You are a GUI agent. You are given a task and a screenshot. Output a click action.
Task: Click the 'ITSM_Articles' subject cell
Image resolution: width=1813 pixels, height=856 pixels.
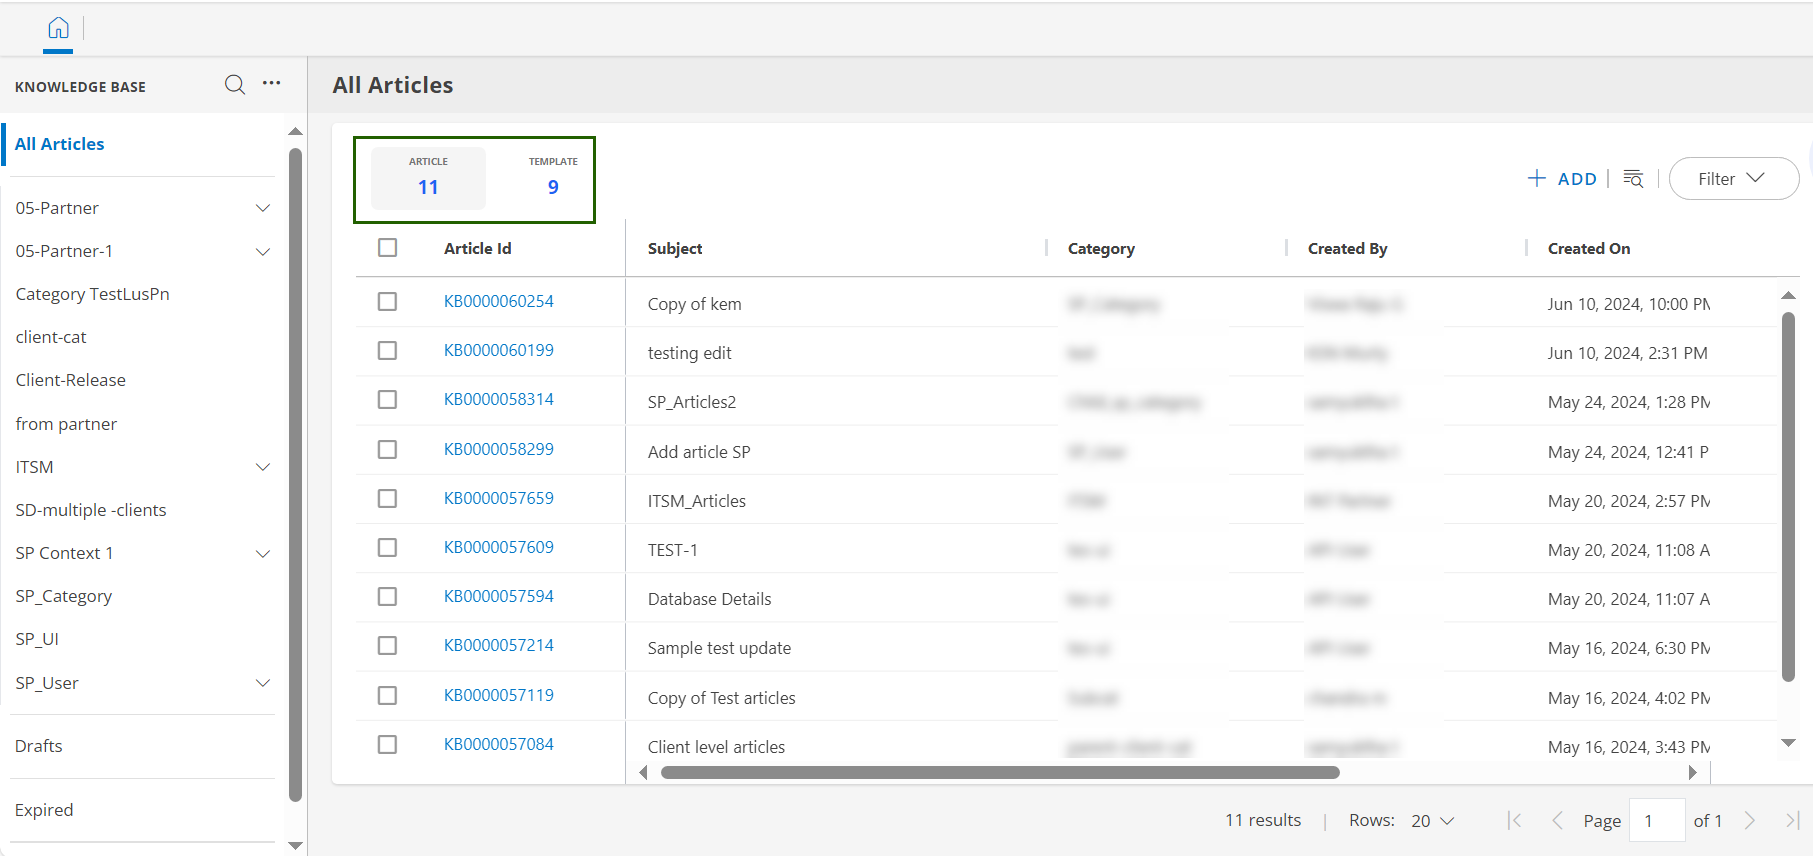click(x=697, y=501)
